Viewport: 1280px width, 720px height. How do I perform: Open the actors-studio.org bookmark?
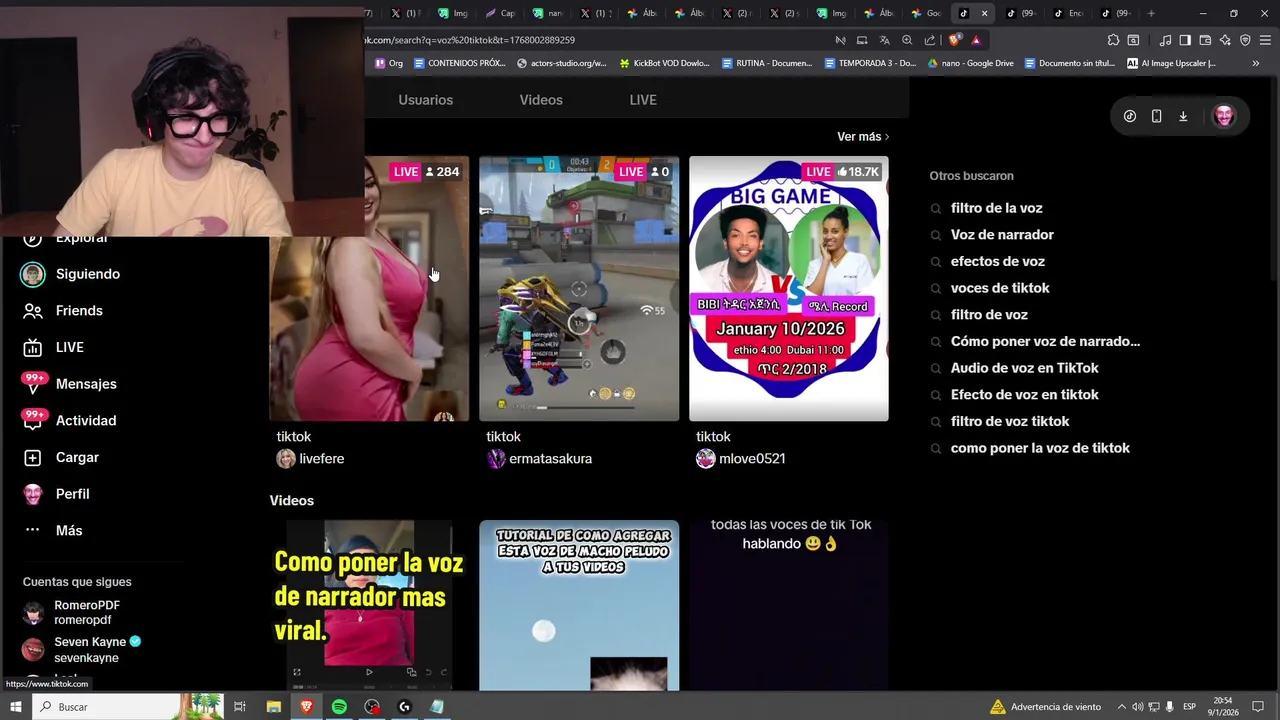(562, 63)
